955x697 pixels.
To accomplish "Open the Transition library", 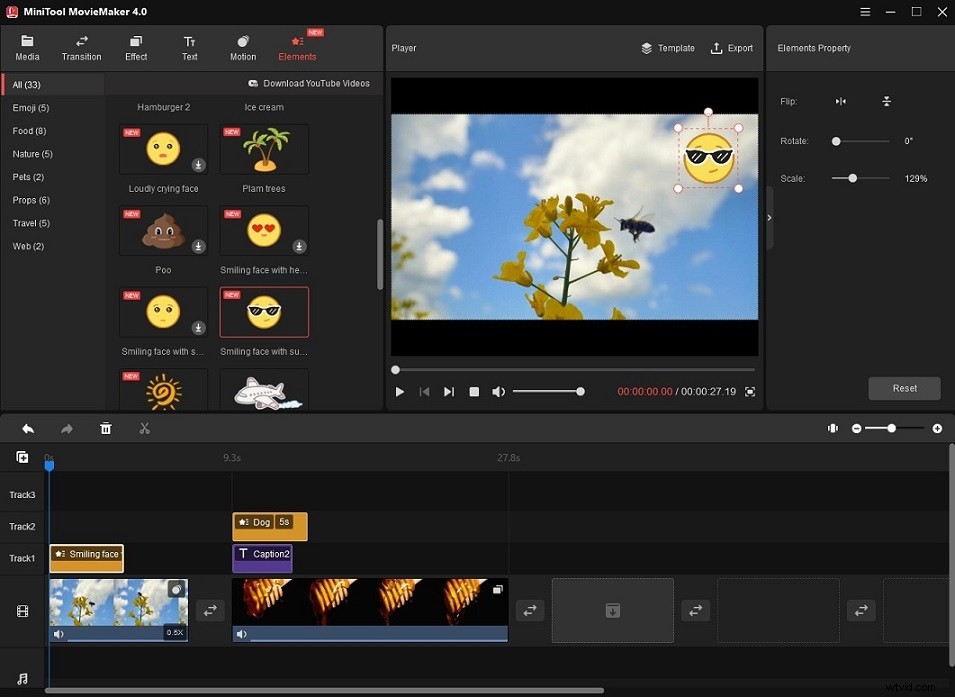I will tap(81, 47).
